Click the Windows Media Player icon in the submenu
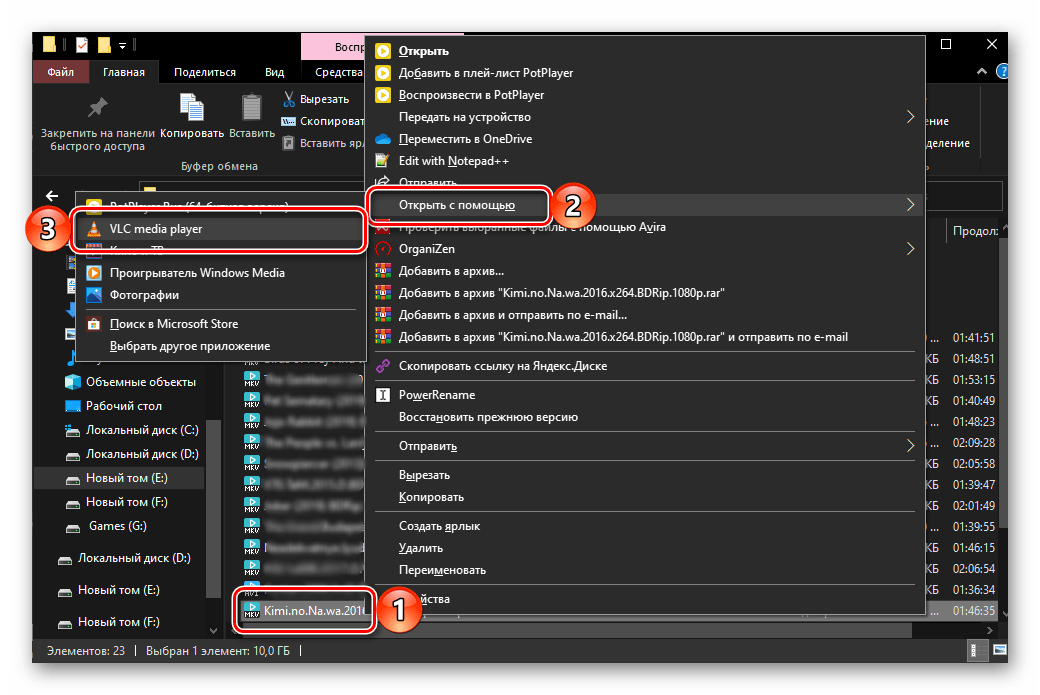1040x695 pixels. (94, 273)
